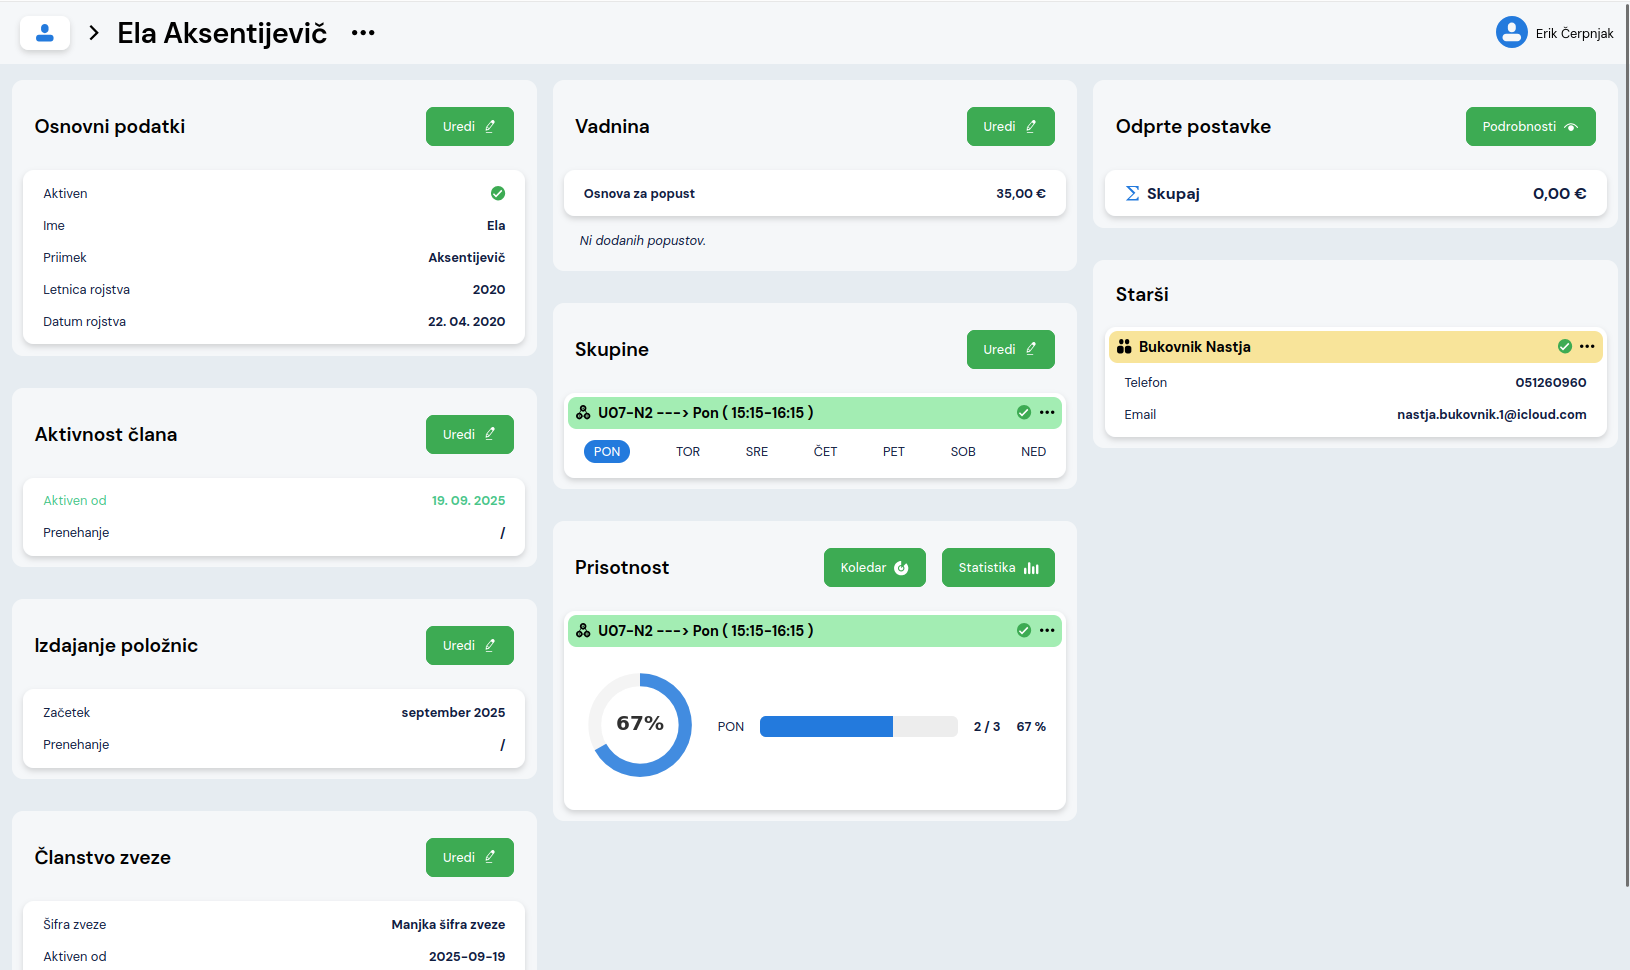Toggle the PET day in Skupine
This screenshot has width=1630, height=970.
click(x=893, y=452)
